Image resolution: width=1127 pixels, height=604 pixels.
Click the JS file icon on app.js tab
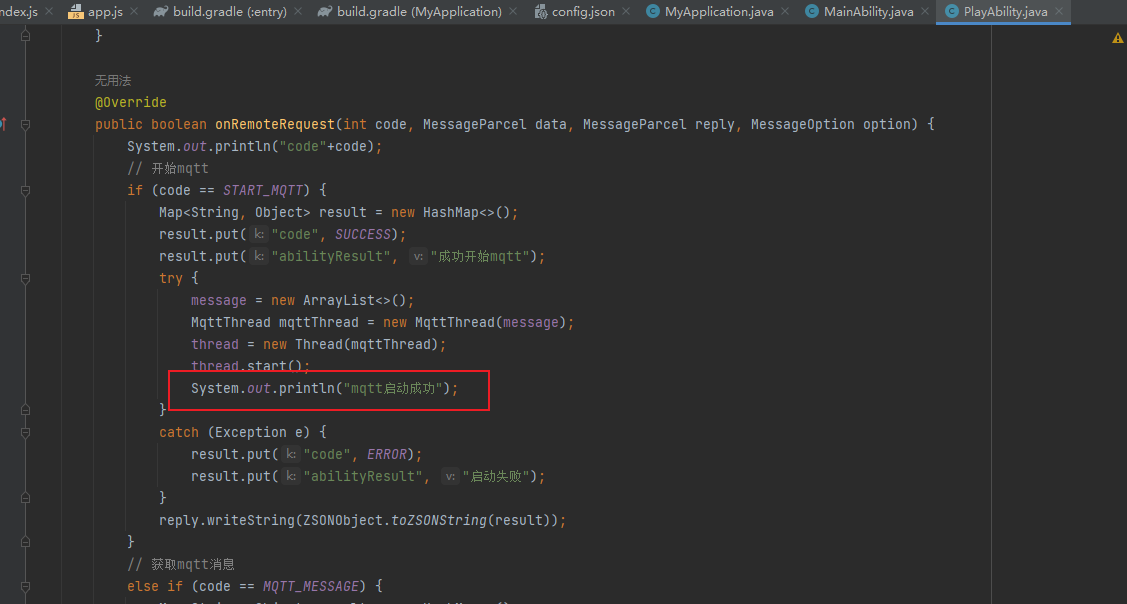(75, 12)
